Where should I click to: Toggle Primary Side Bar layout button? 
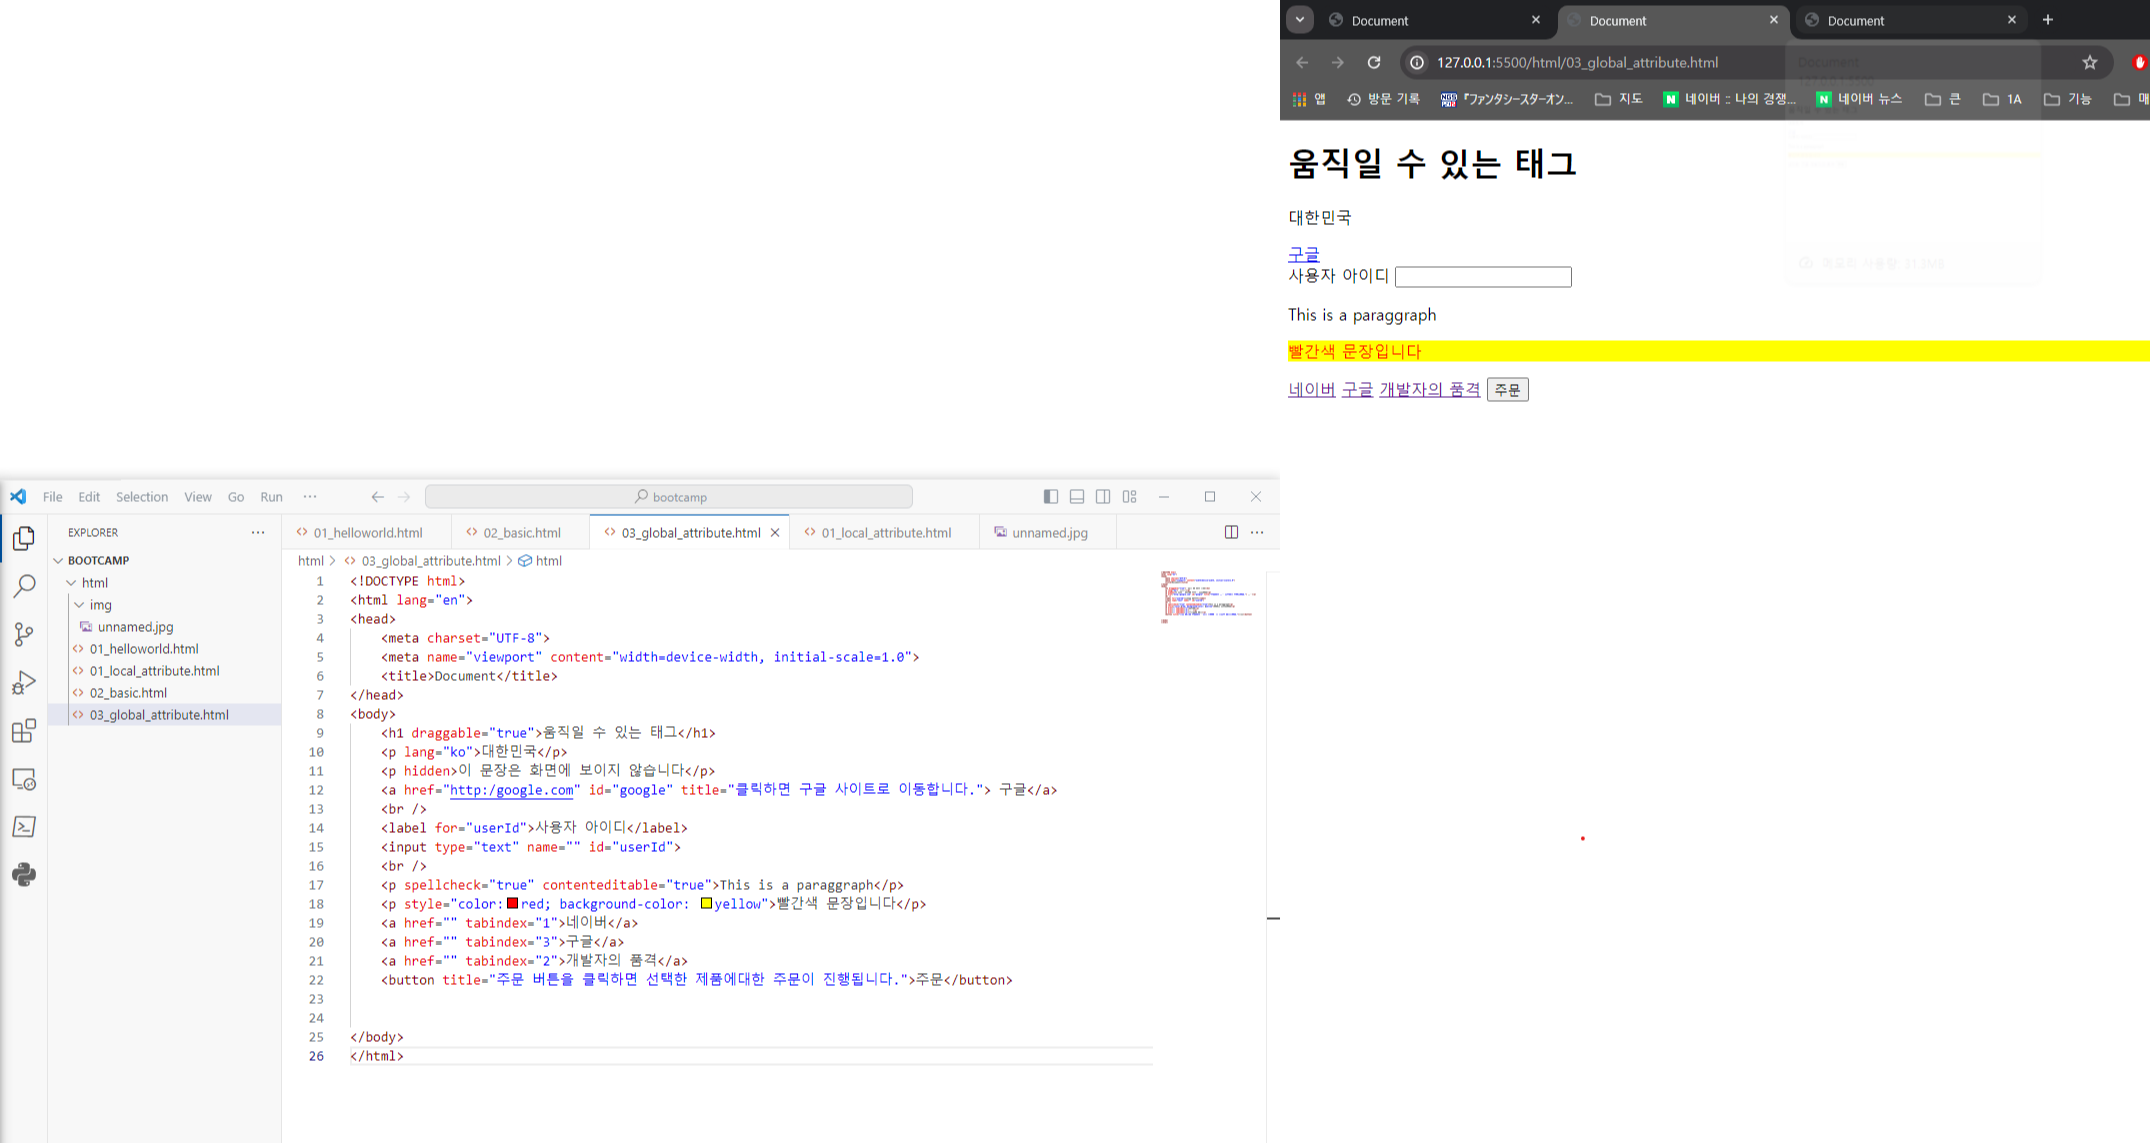pyautogui.click(x=1050, y=497)
